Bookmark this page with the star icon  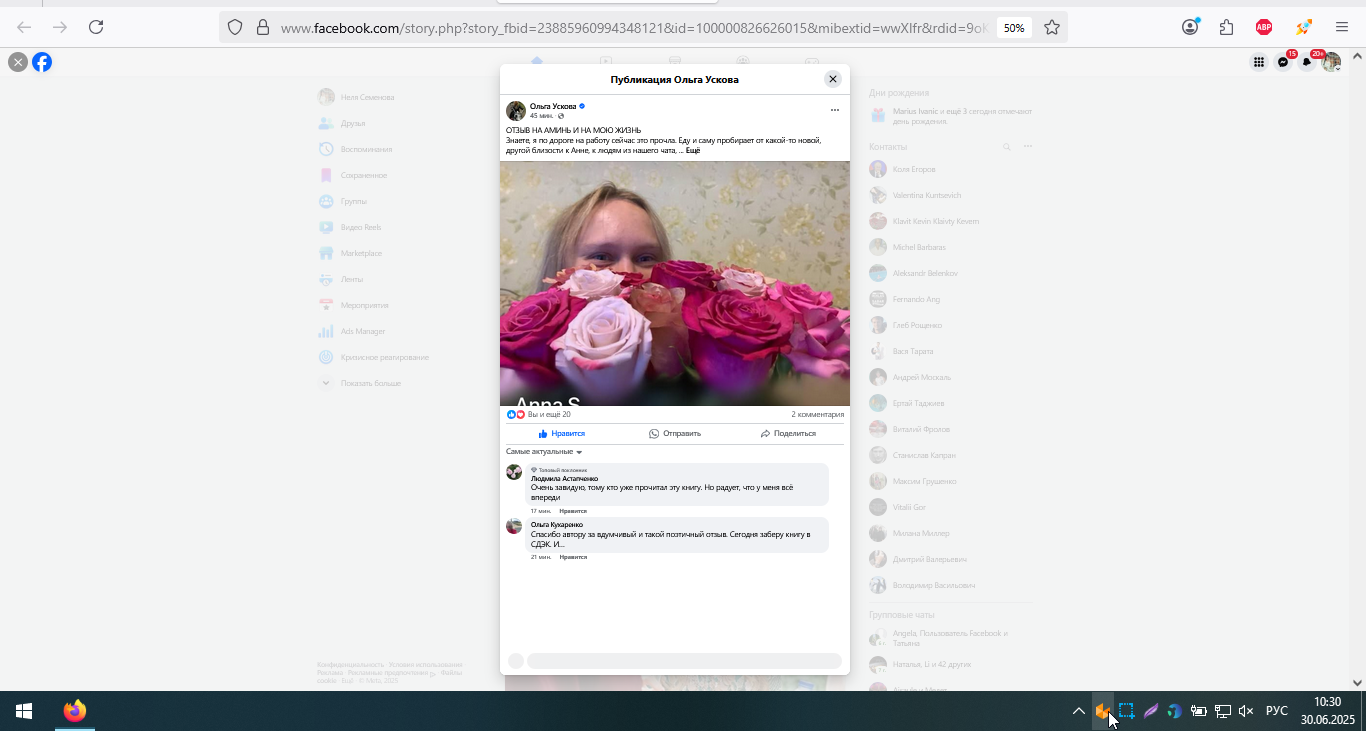pos(1052,28)
